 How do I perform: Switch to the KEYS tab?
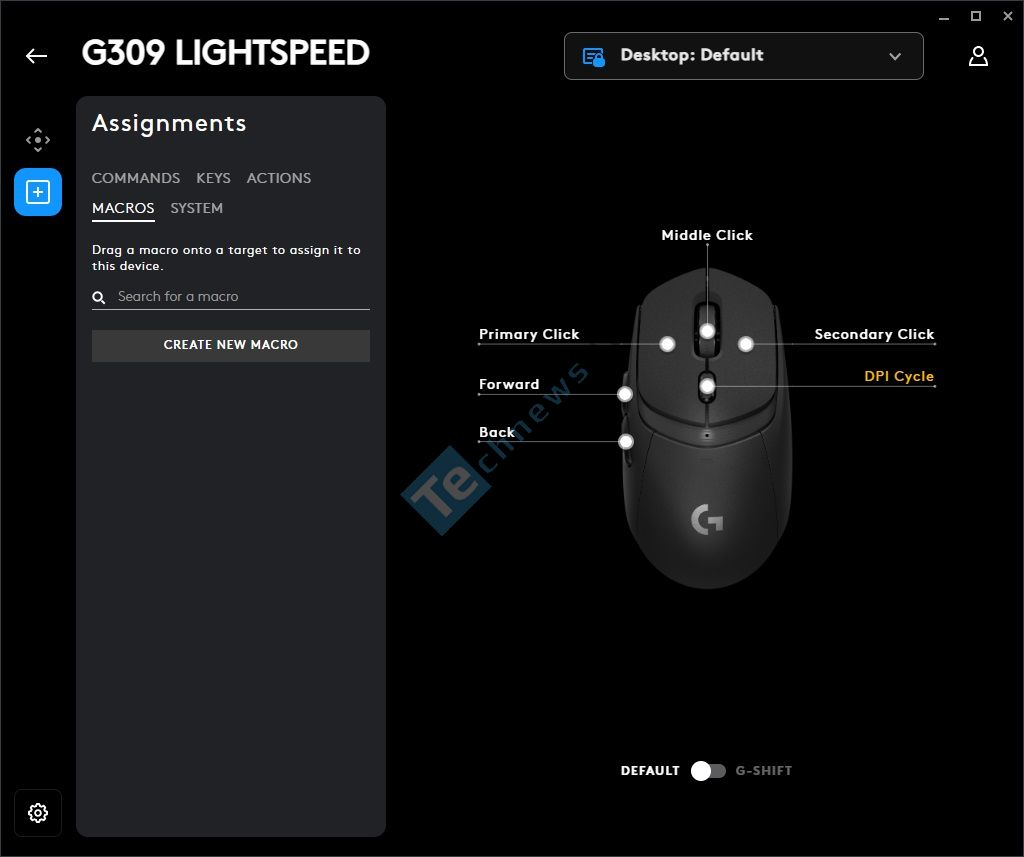pos(213,178)
